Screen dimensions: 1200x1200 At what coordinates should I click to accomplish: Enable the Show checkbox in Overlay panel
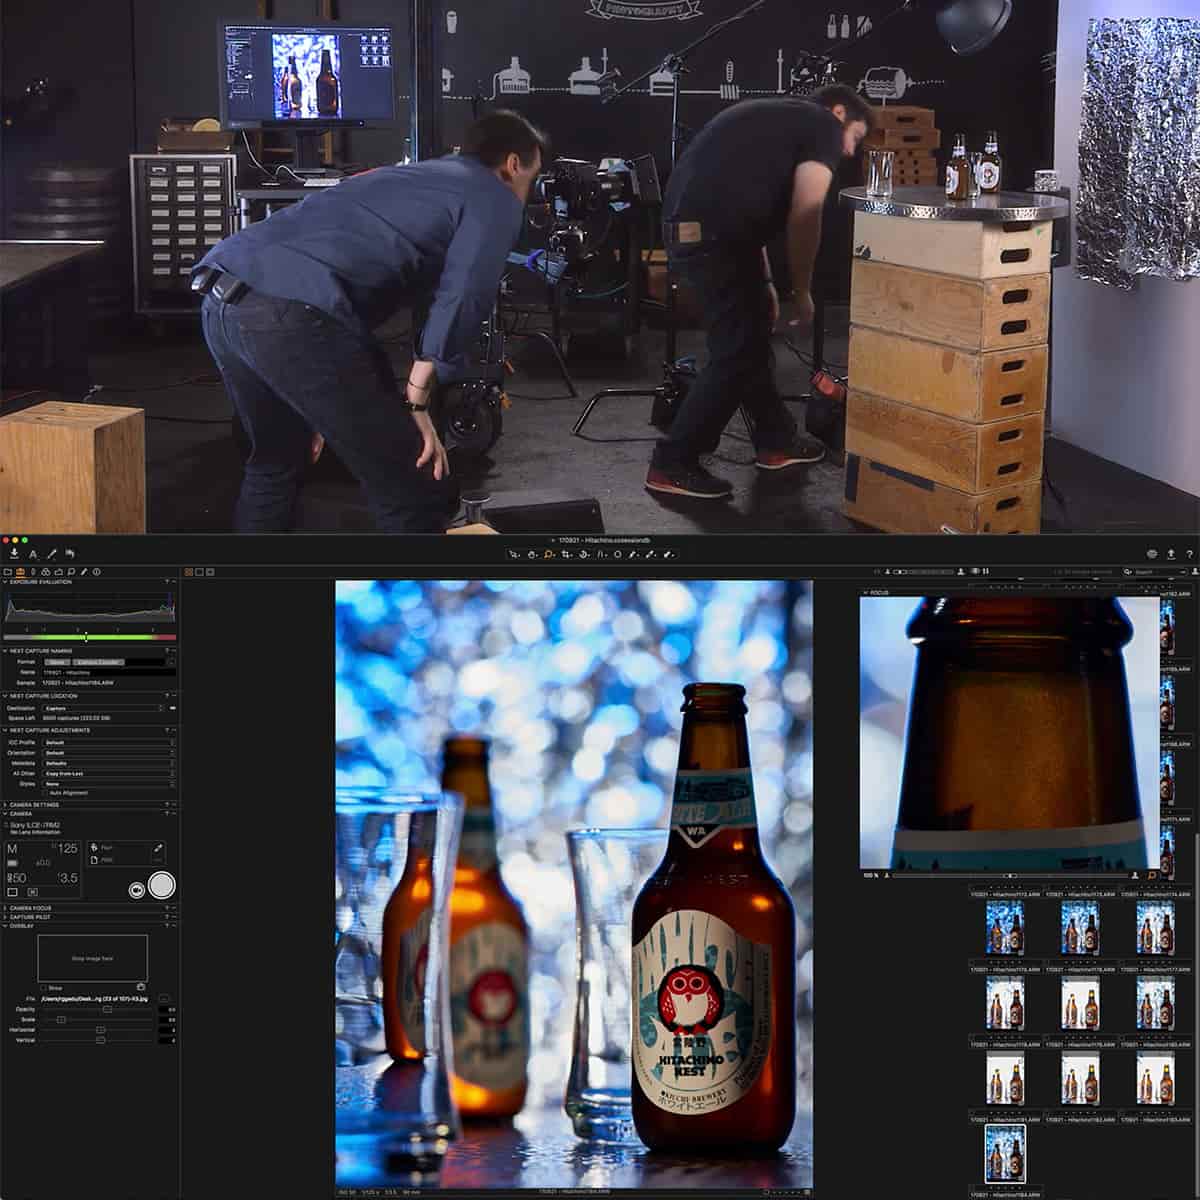(44, 988)
